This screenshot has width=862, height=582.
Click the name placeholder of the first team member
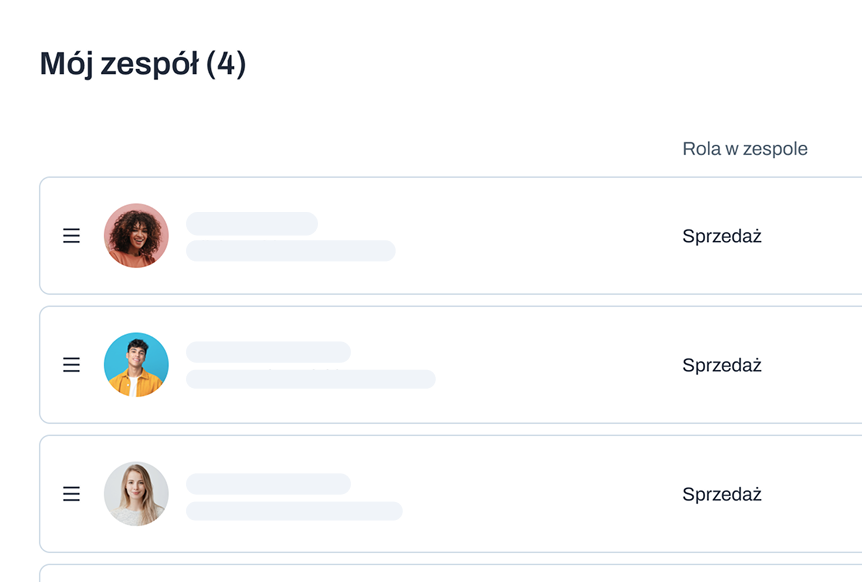252,224
